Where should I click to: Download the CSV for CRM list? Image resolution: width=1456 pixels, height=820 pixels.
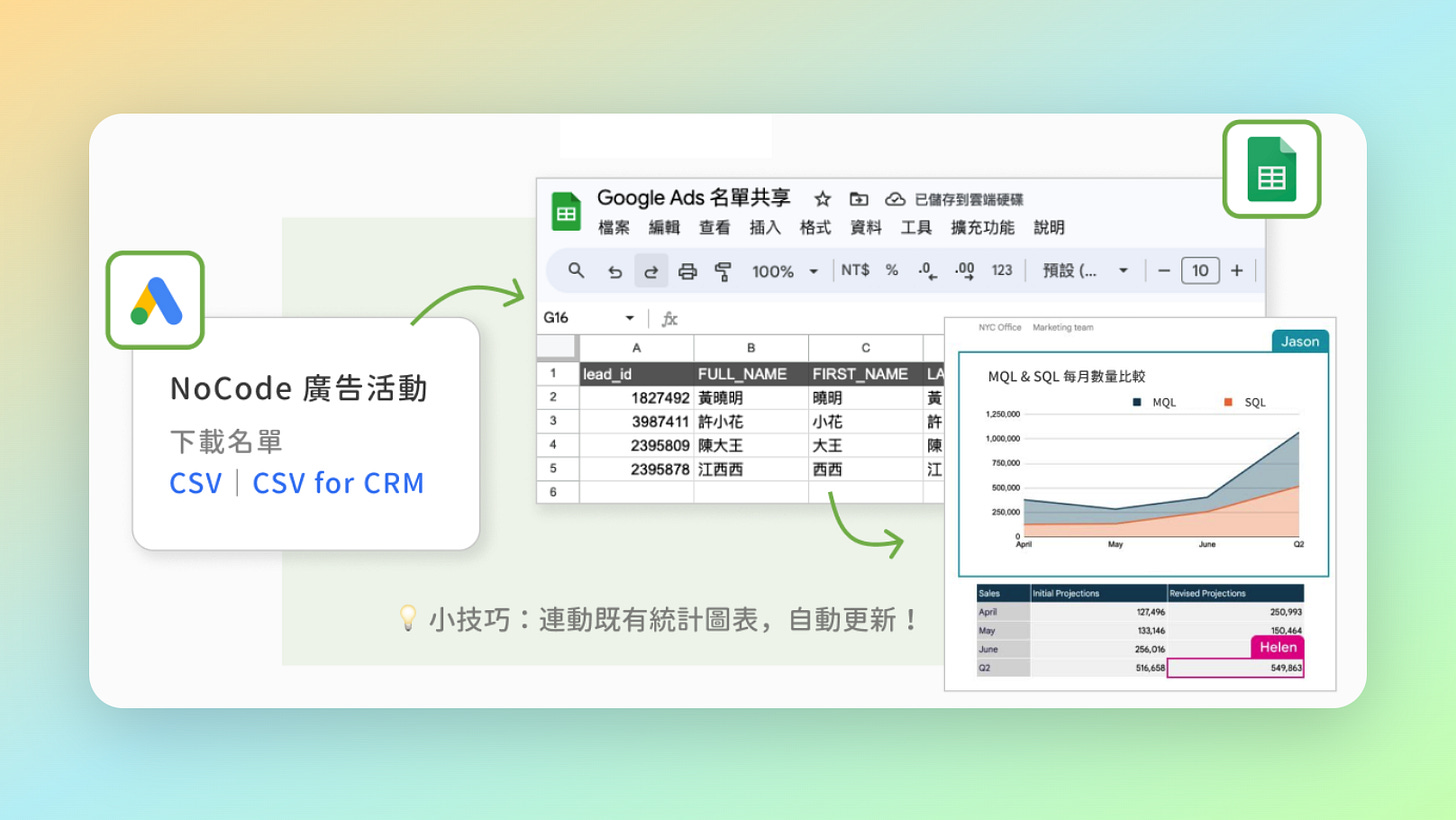[x=339, y=483]
